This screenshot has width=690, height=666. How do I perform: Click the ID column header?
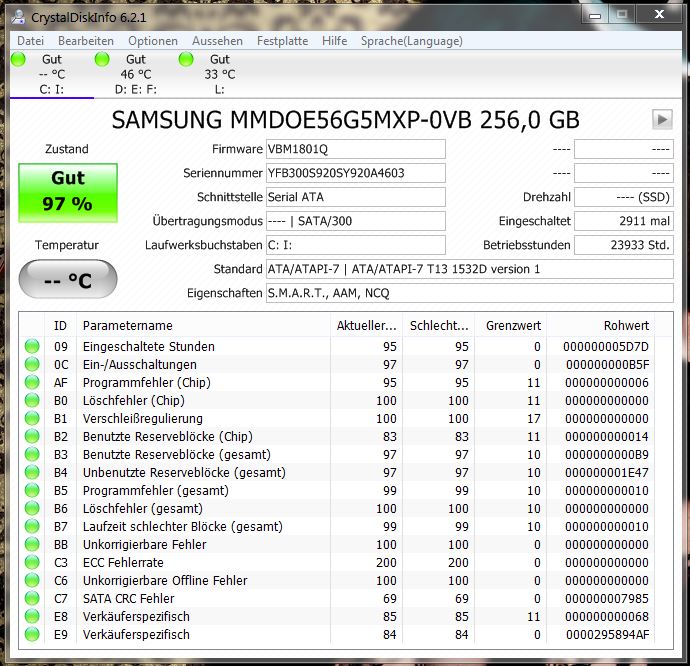(60, 325)
